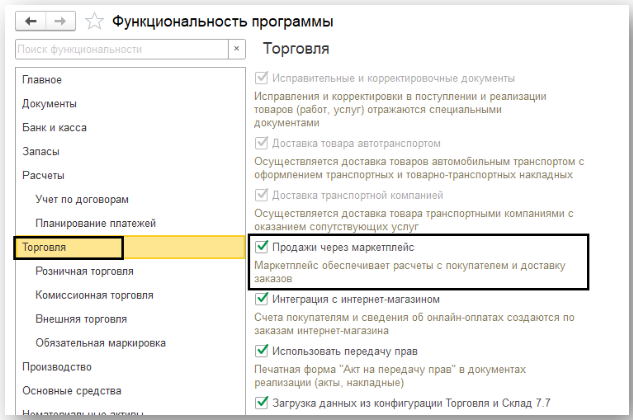Viewport: 633px width, 420px height.
Task: Uncheck Использовать передачу прав option
Action: (x=262, y=351)
